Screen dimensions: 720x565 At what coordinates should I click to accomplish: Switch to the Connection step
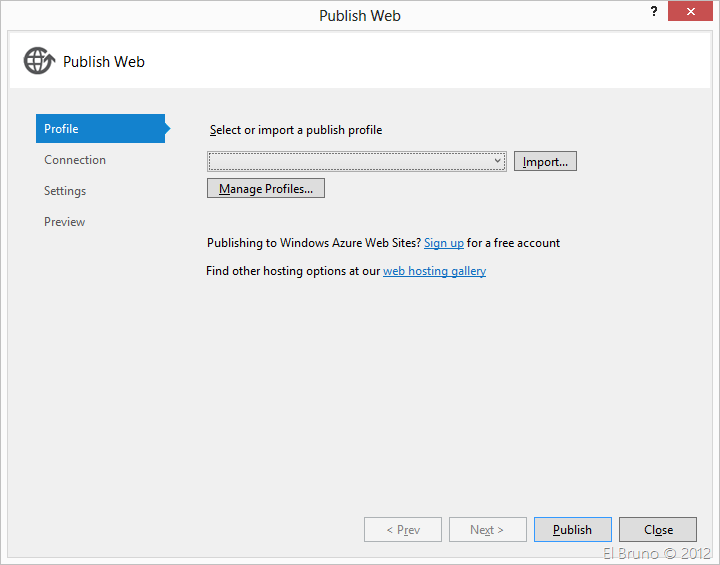click(75, 160)
